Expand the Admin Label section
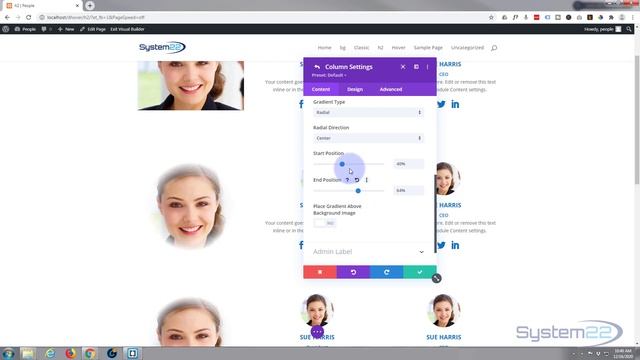Image resolution: width=640 pixels, height=360 pixels. [369, 252]
